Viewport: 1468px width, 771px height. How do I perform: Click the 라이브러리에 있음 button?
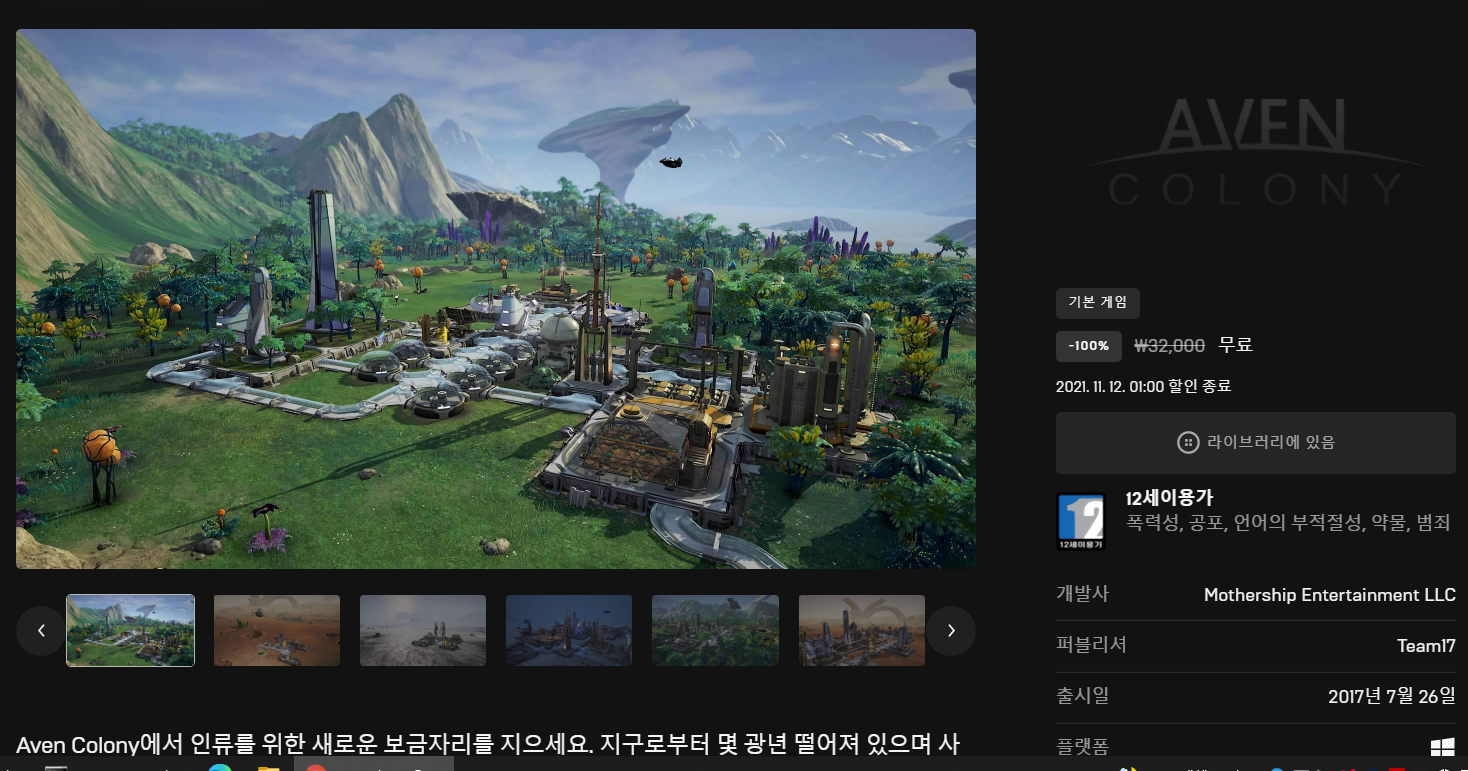(x=1256, y=443)
